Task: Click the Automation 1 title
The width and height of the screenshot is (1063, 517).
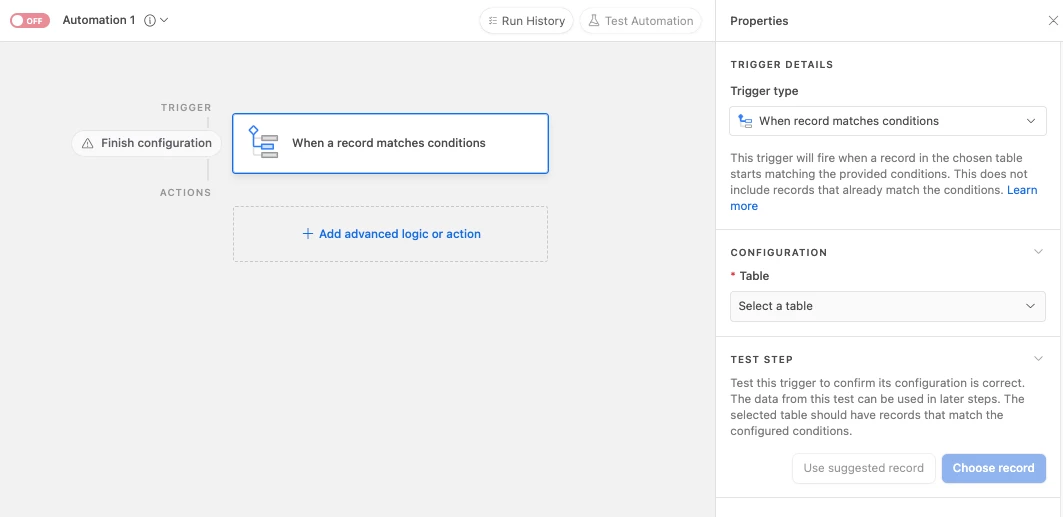Action: tap(98, 20)
